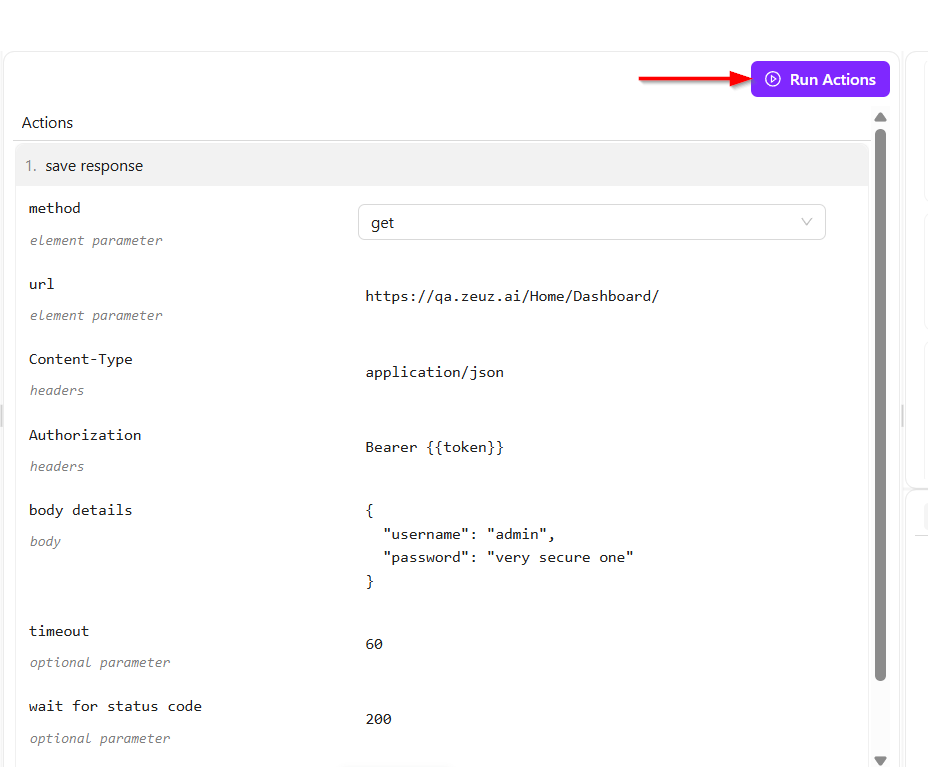
Task: Click the right panel resize handle
Action: point(902,415)
